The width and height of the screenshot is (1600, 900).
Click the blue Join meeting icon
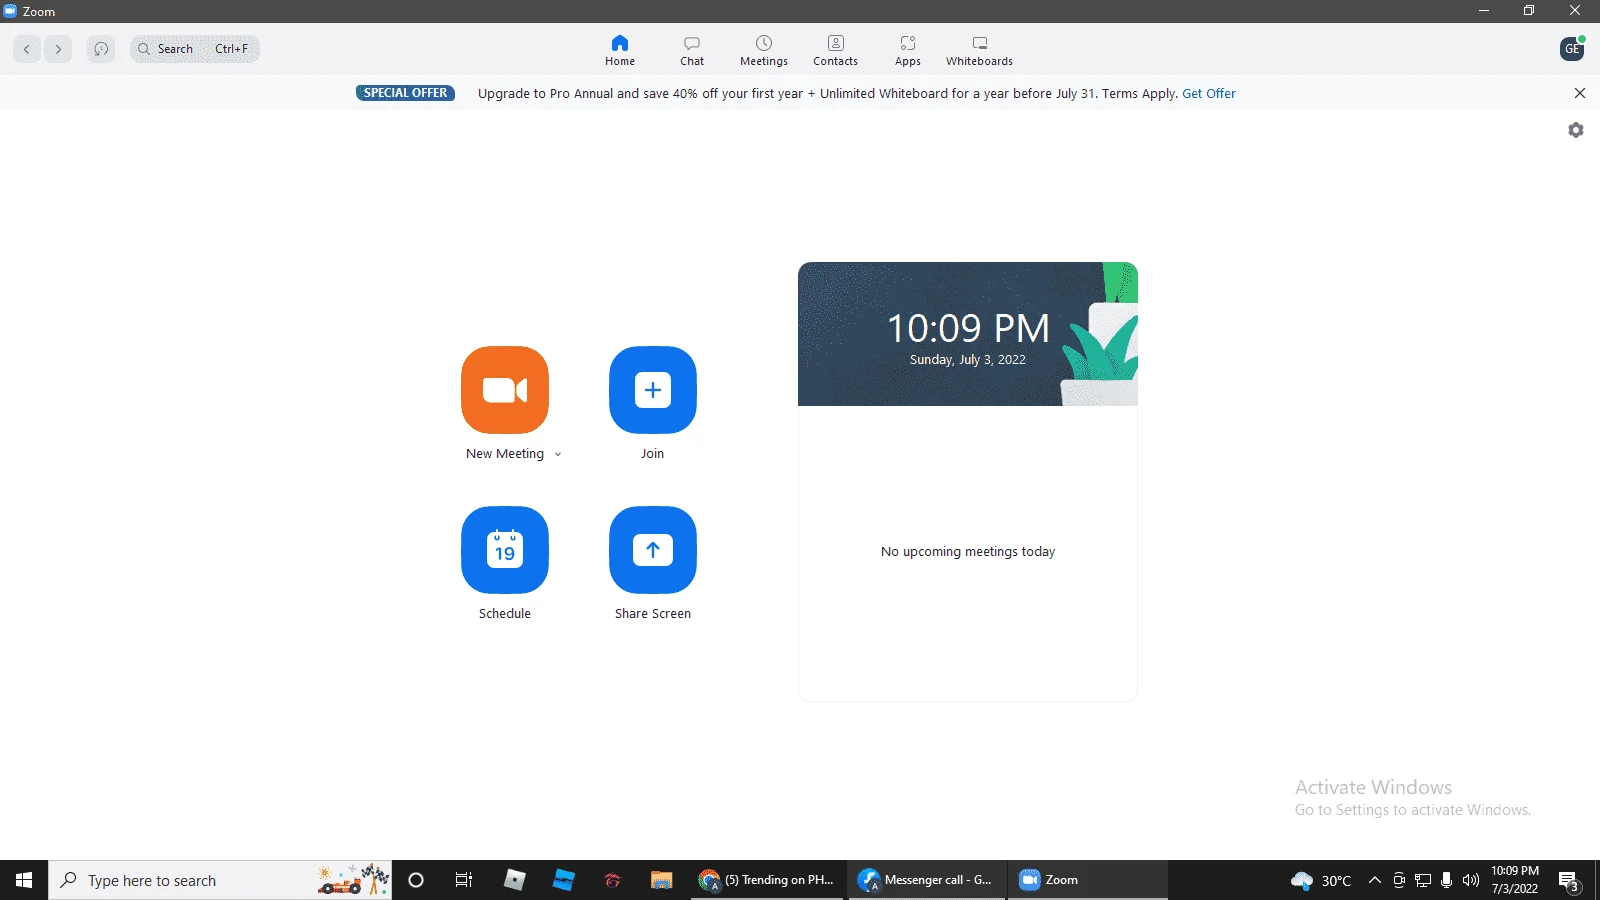[653, 390]
